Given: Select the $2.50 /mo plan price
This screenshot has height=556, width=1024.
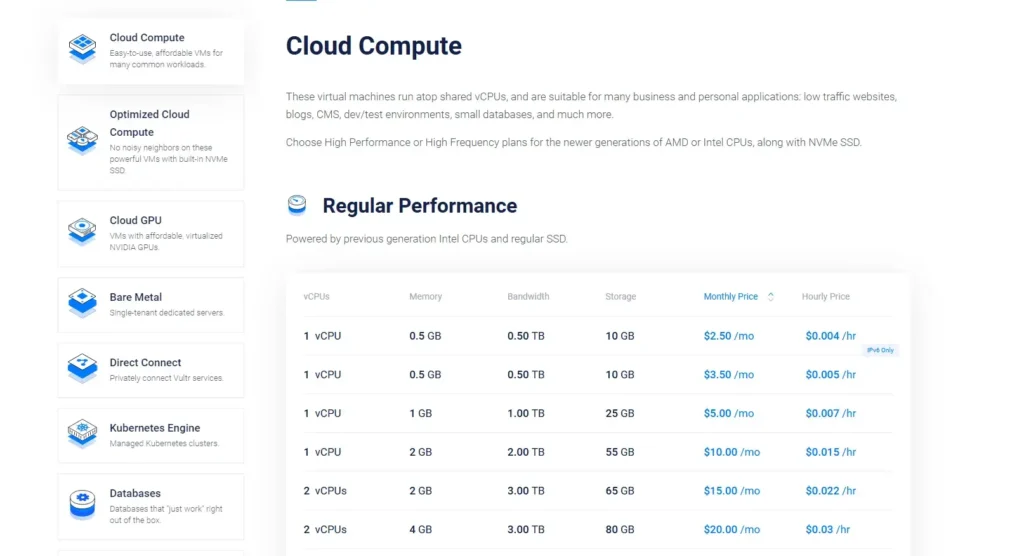Looking at the screenshot, I should pyautogui.click(x=729, y=336).
